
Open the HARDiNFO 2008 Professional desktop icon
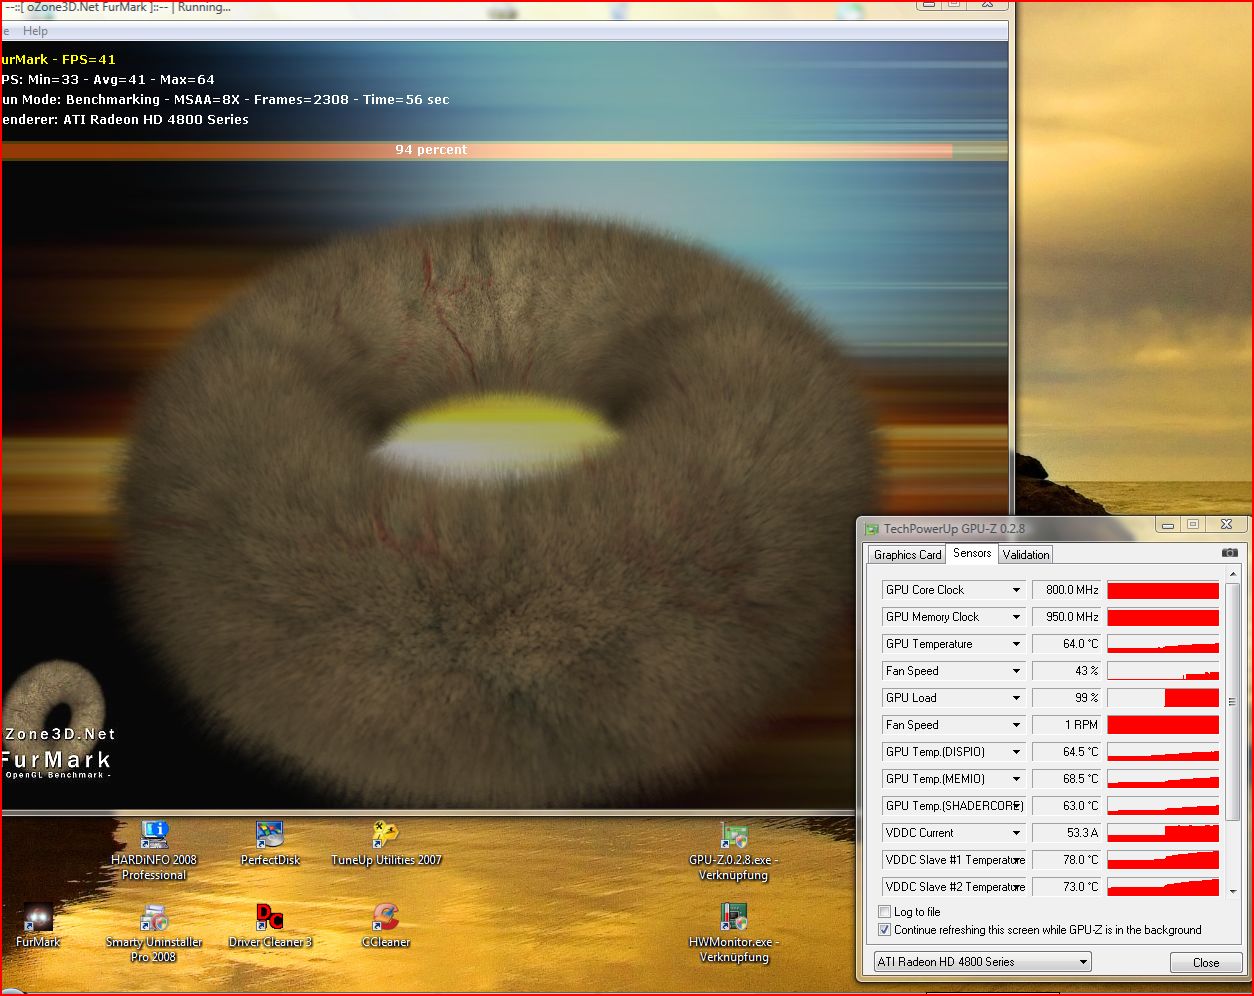pos(154,850)
